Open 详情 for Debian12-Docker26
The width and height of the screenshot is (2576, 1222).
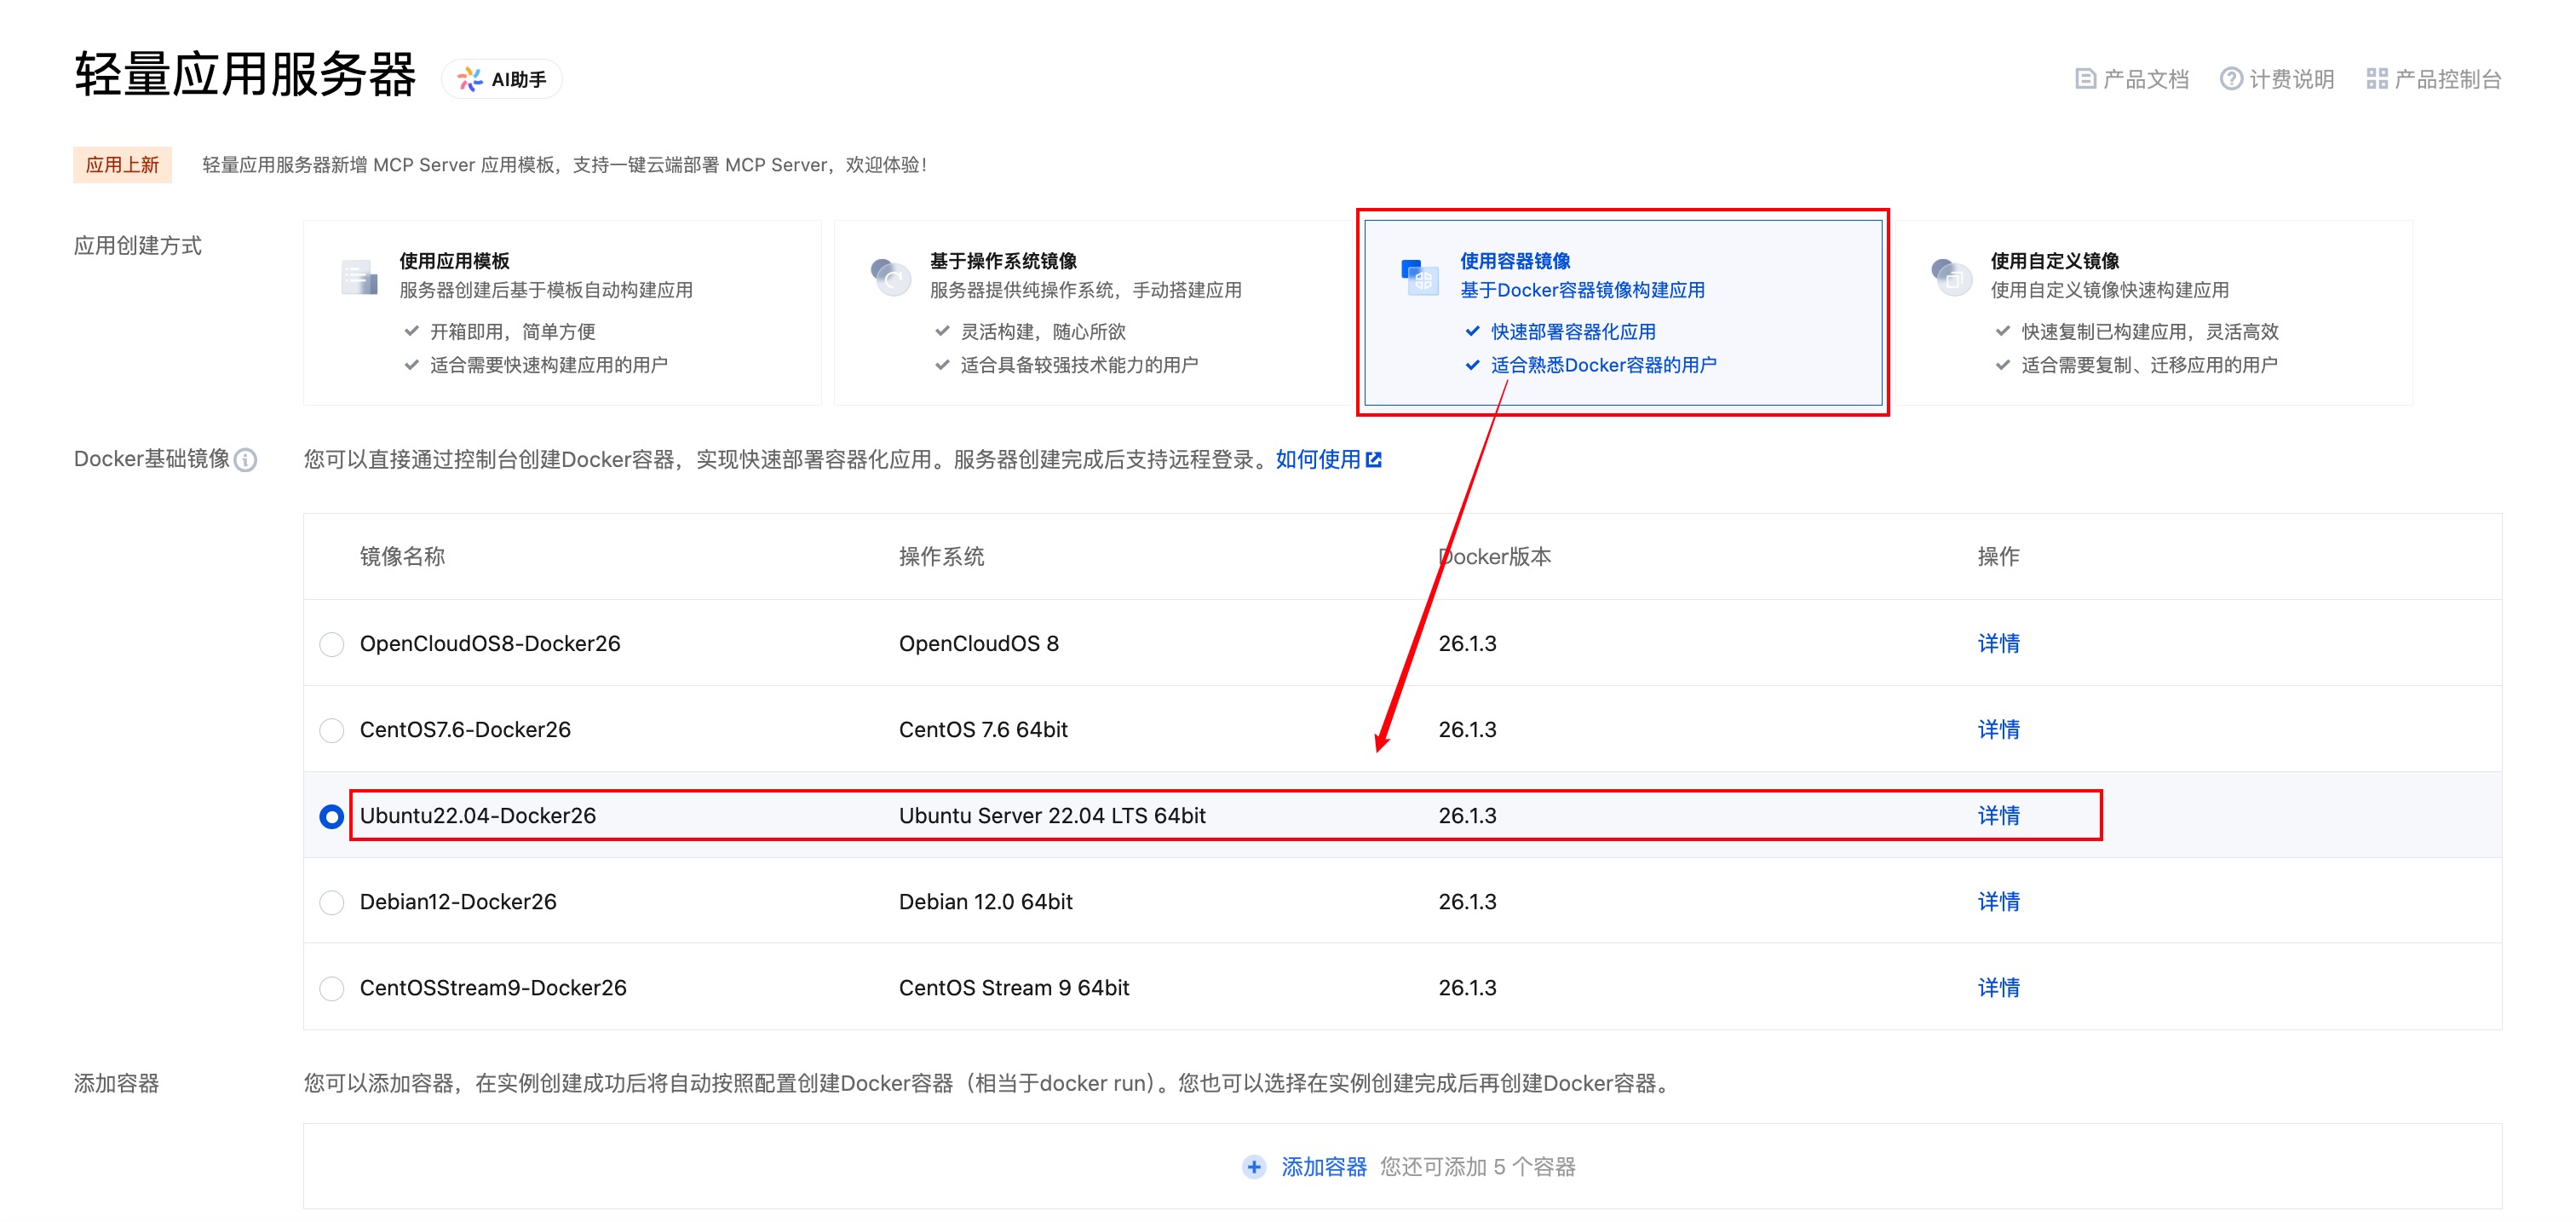click(1998, 901)
